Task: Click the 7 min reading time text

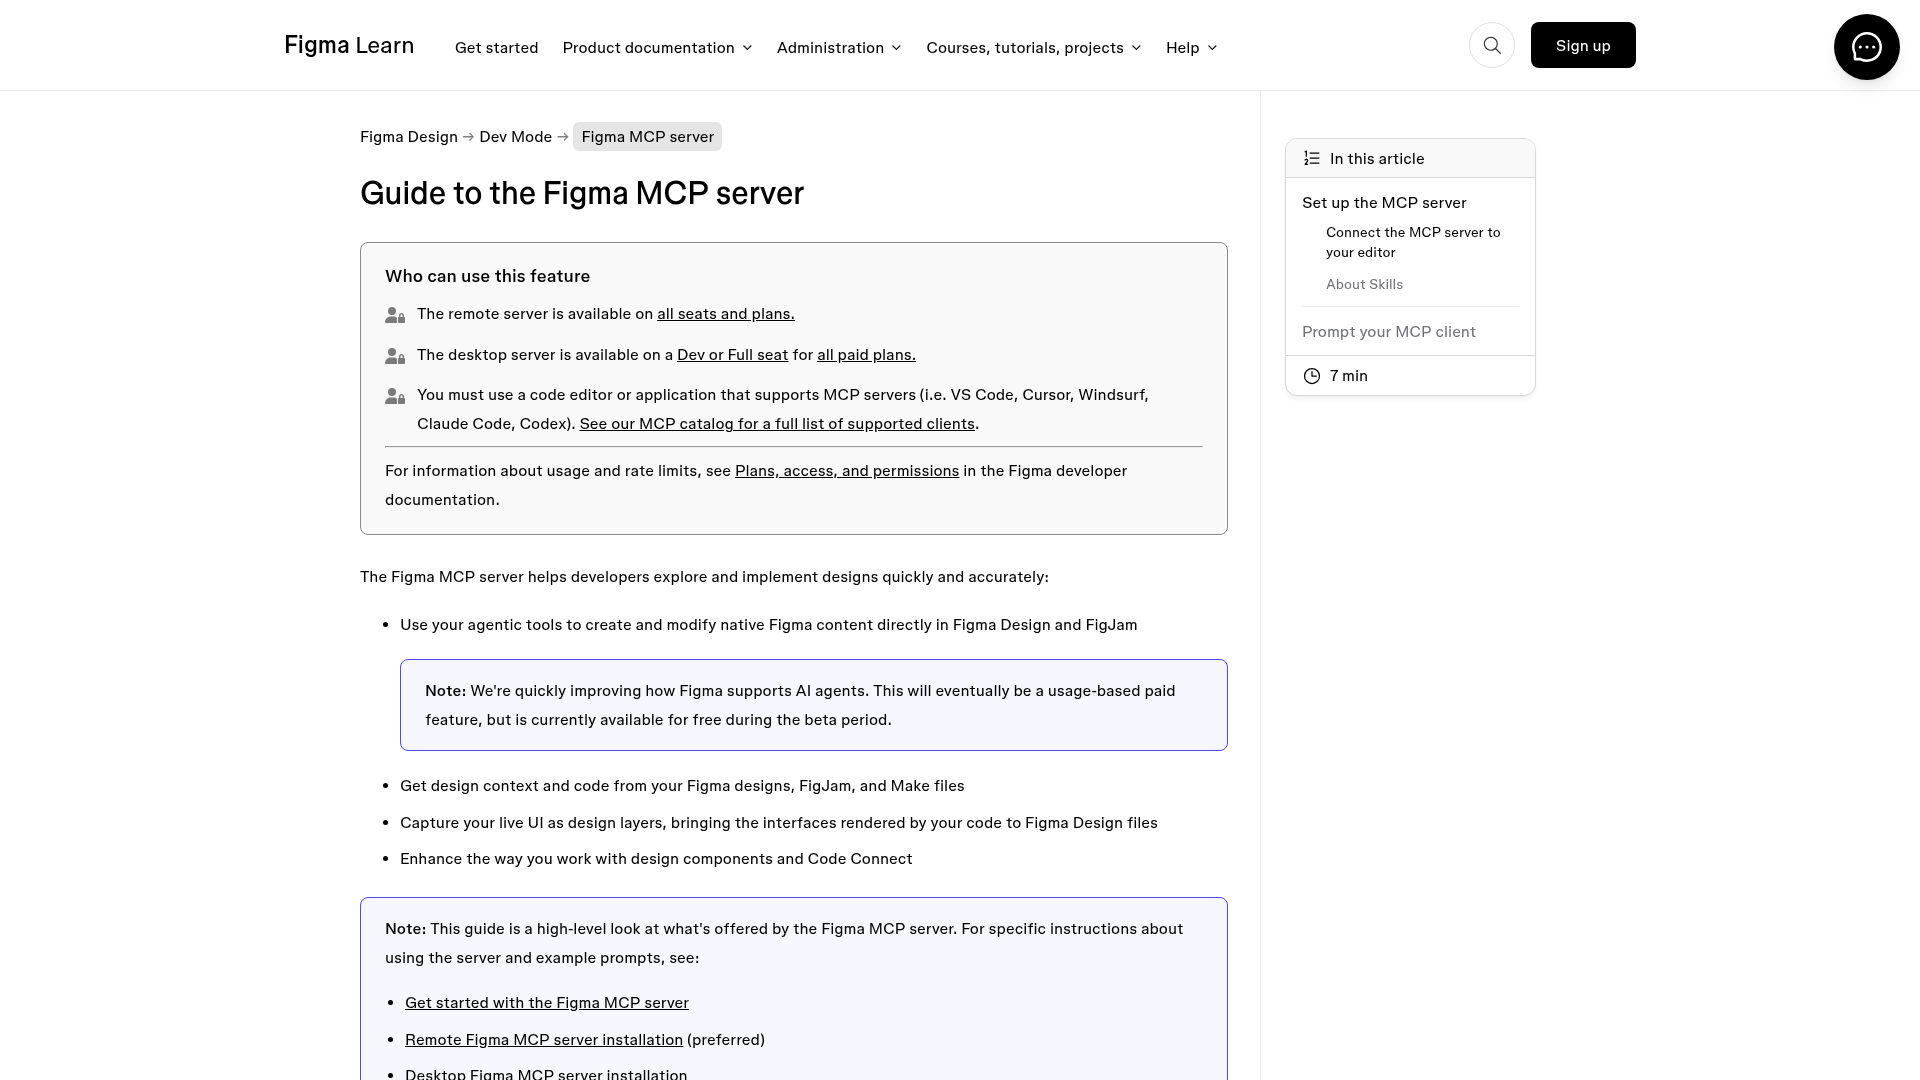Action: tap(1349, 376)
